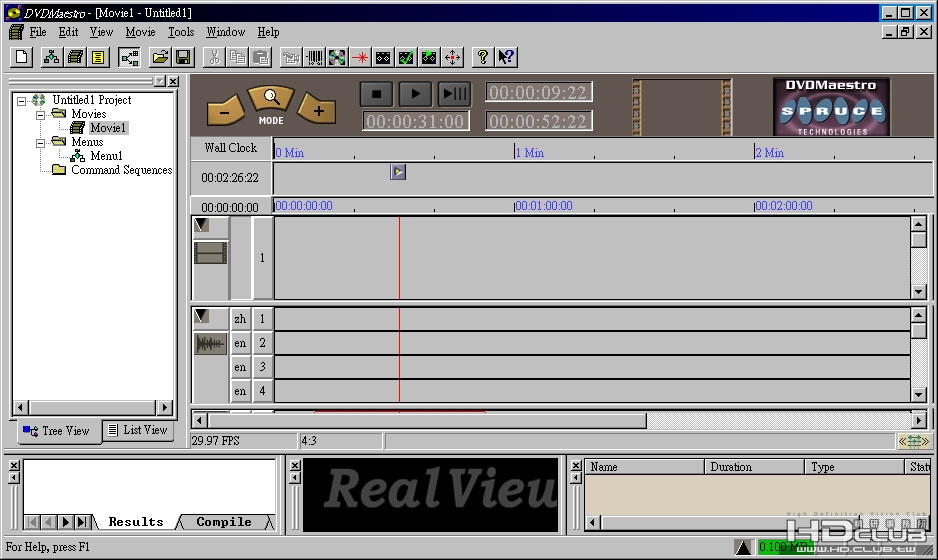This screenshot has width=938, height=560.
Task: Click the four-way arrows toolbar icon
Action: pyautogui.click(x=453, y=57)
